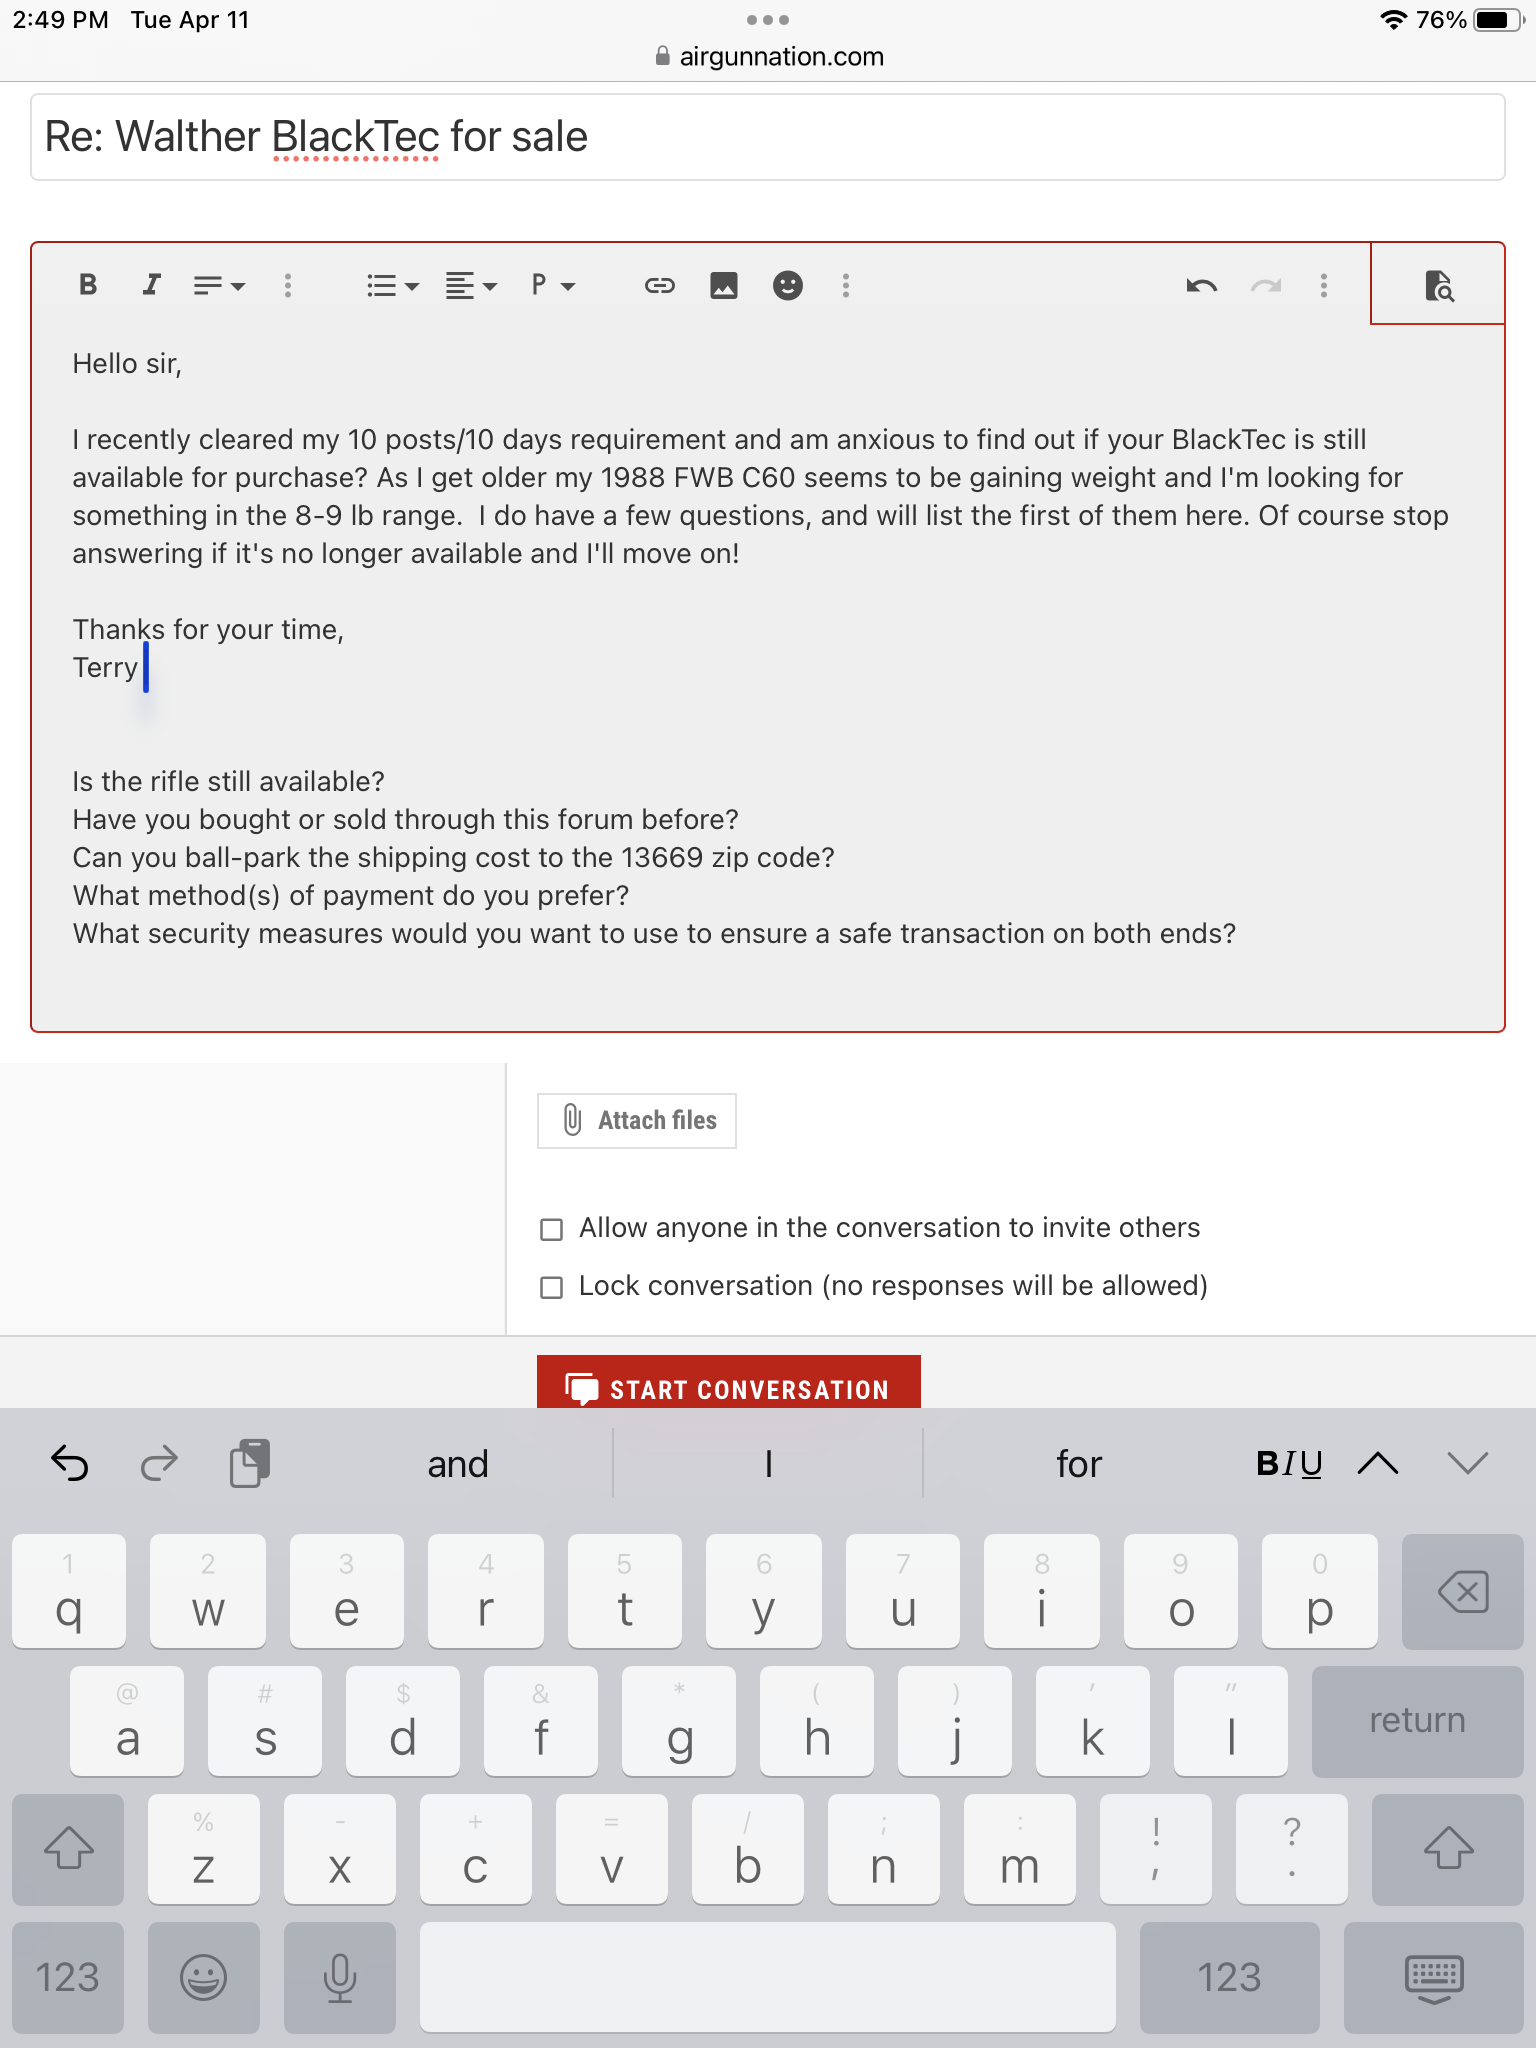Open the alignment dropdown

470,286
